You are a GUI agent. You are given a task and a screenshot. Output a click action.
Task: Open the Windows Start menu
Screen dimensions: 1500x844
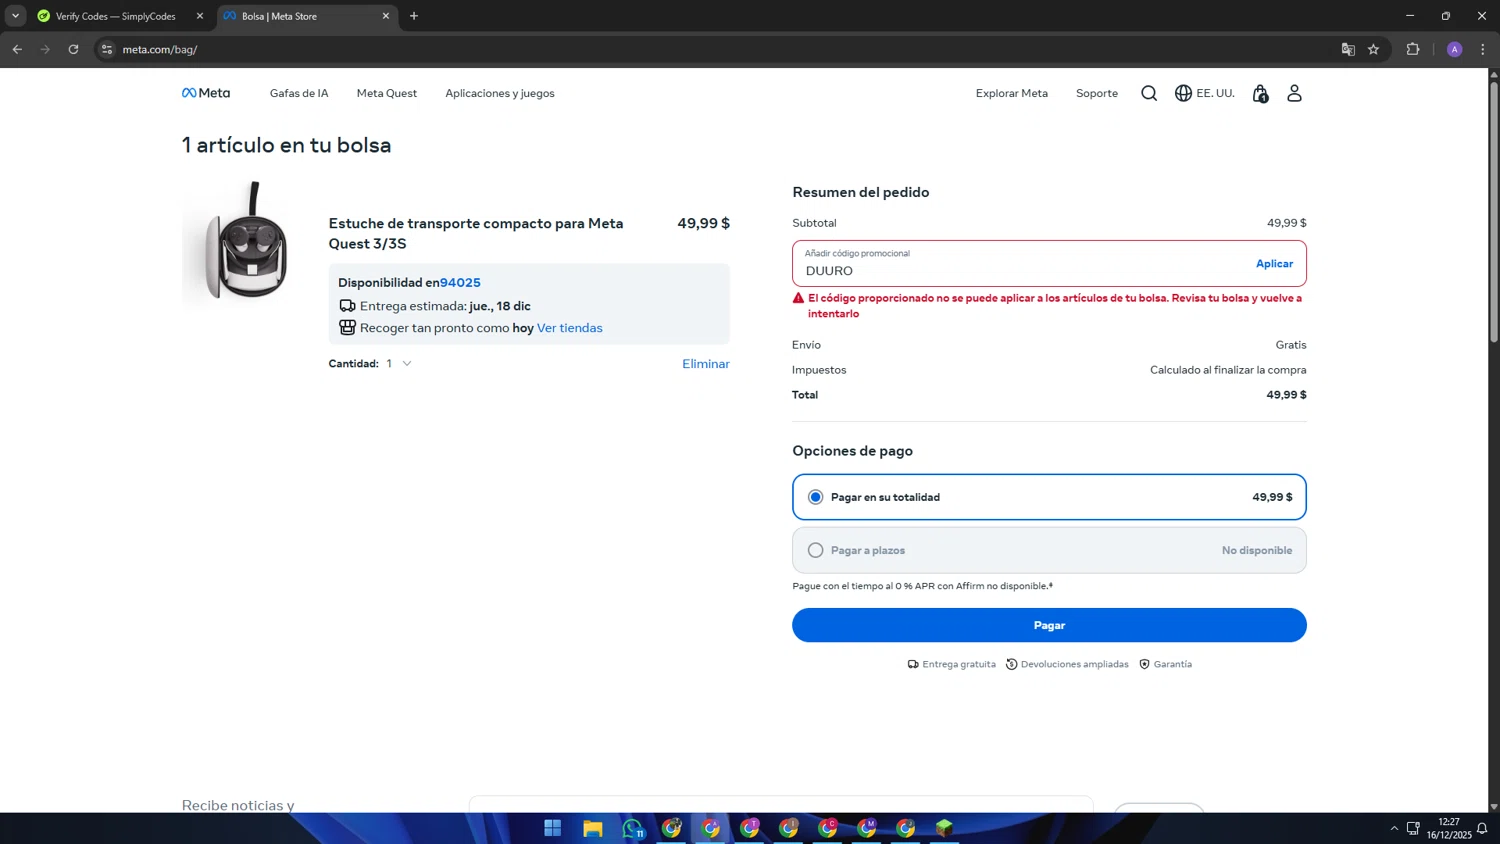click(553, 828)
